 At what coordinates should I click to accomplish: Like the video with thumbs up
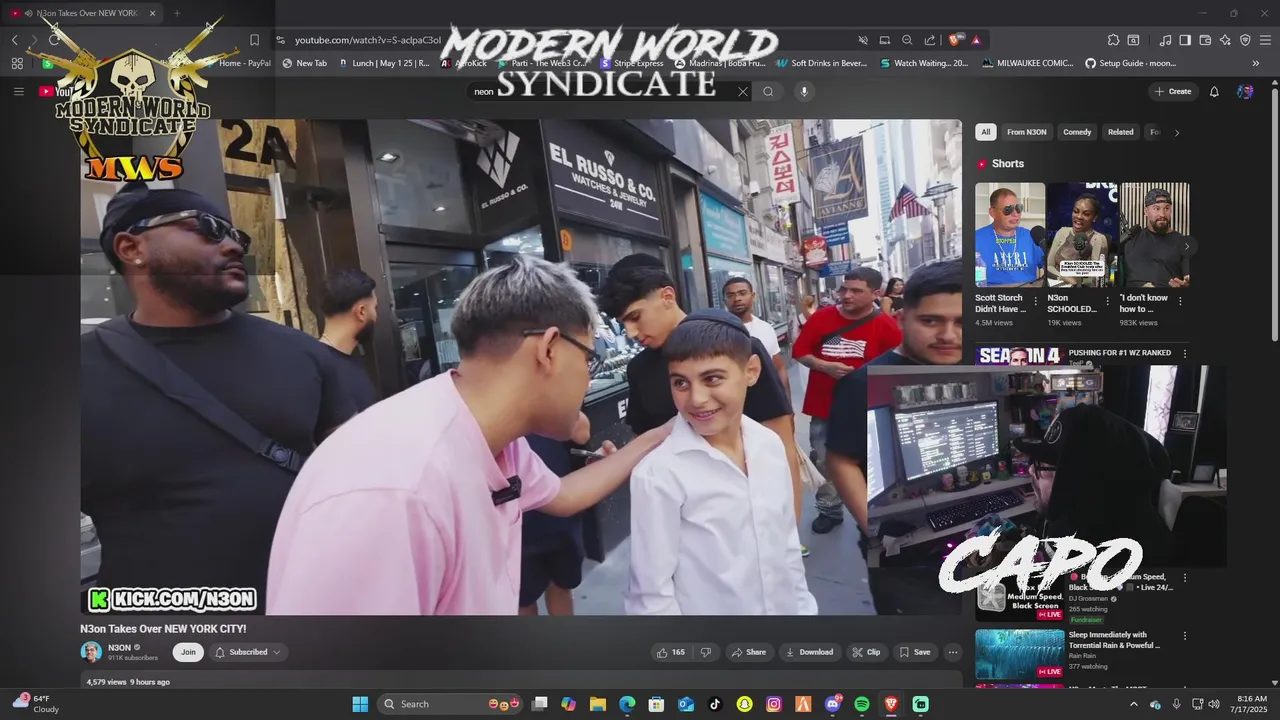(x=670, y=652)
